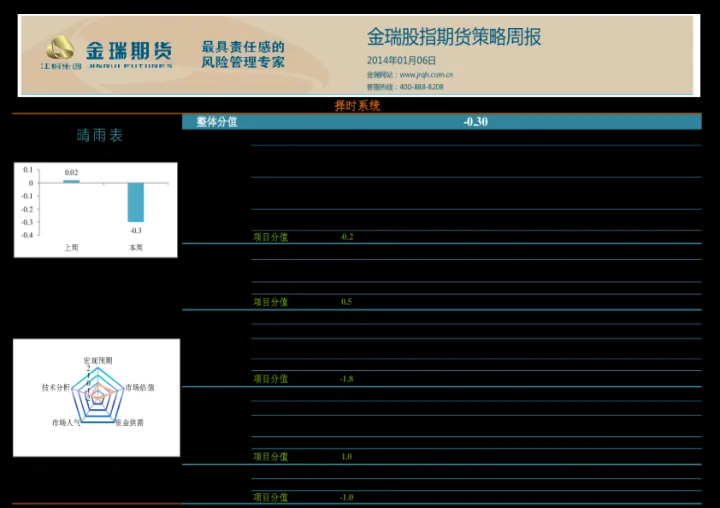Select the item score value -0.2
Image resolution: width=720 pixels, height=508 pixels.
coord(347,237)
